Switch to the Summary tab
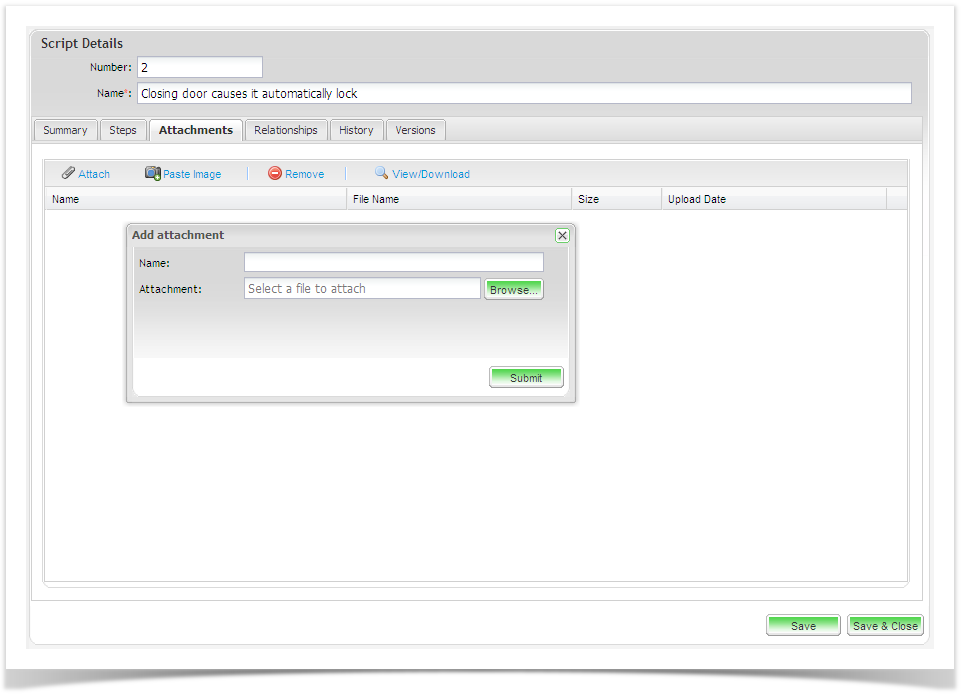The image size is (968, 698). [x=65, y=130]
